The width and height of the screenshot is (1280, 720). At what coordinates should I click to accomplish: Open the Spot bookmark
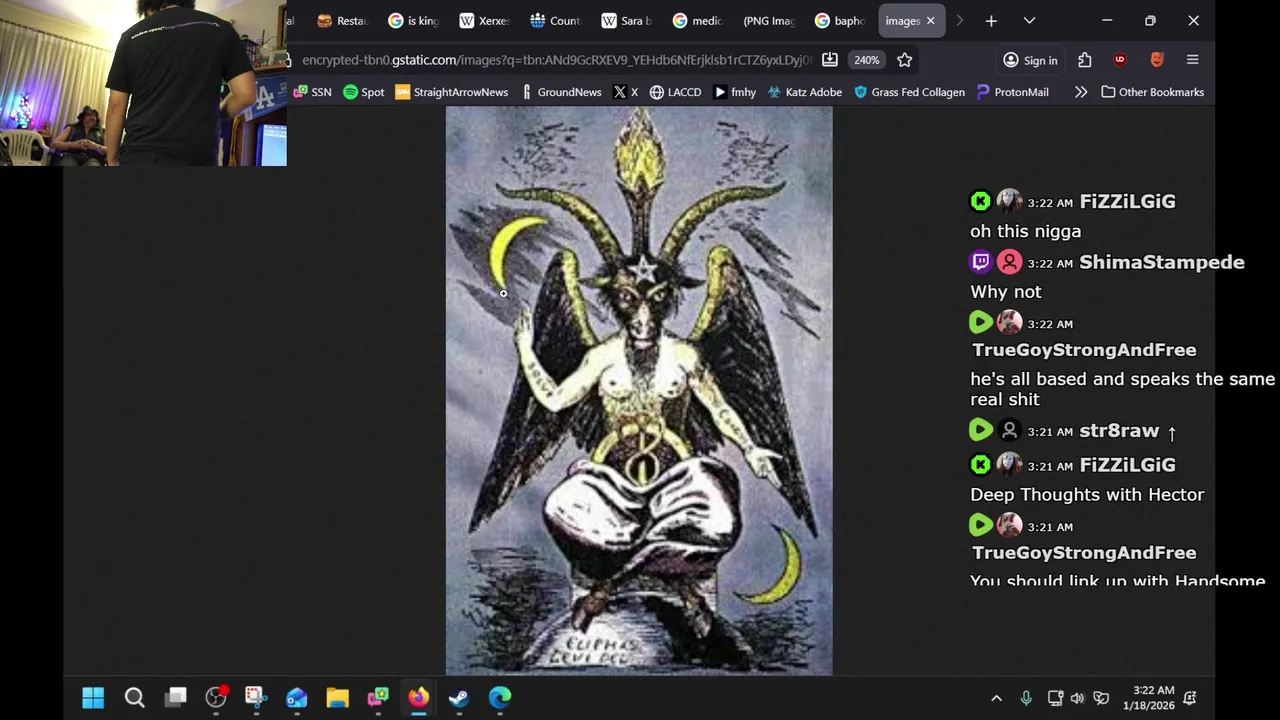coord(363,92)
